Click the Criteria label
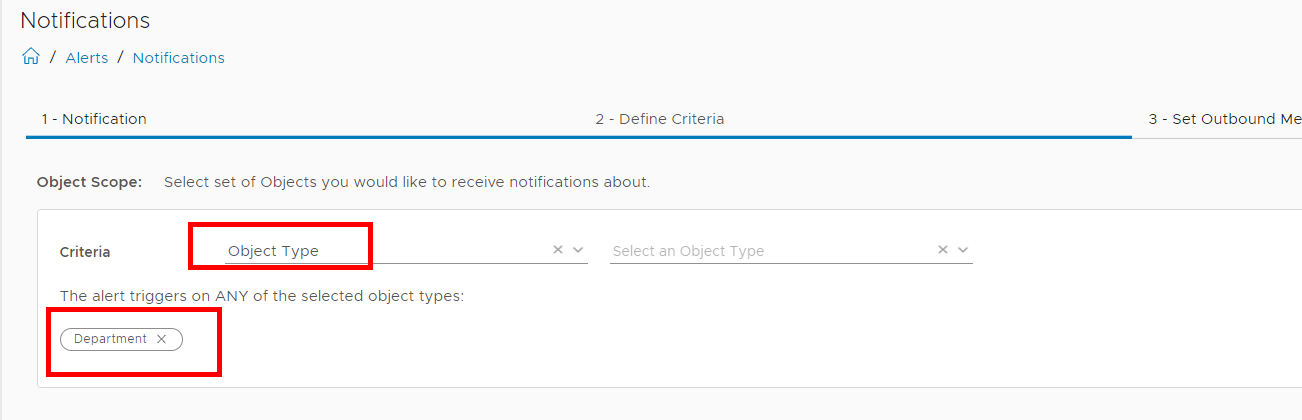The image size is (1302, 420). pos(85,252)
